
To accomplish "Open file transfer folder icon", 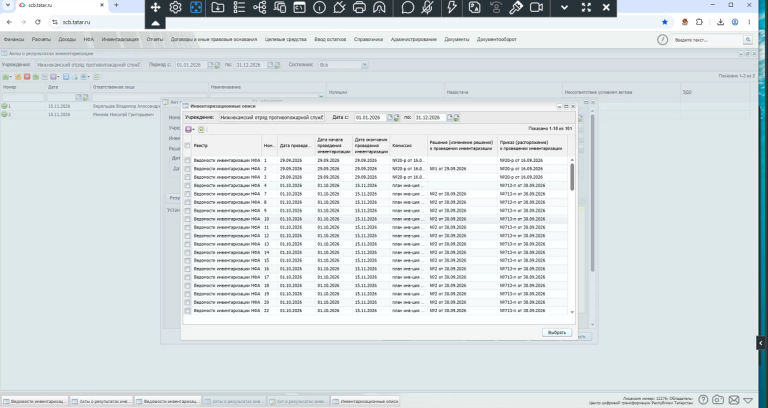I will 217,7.
